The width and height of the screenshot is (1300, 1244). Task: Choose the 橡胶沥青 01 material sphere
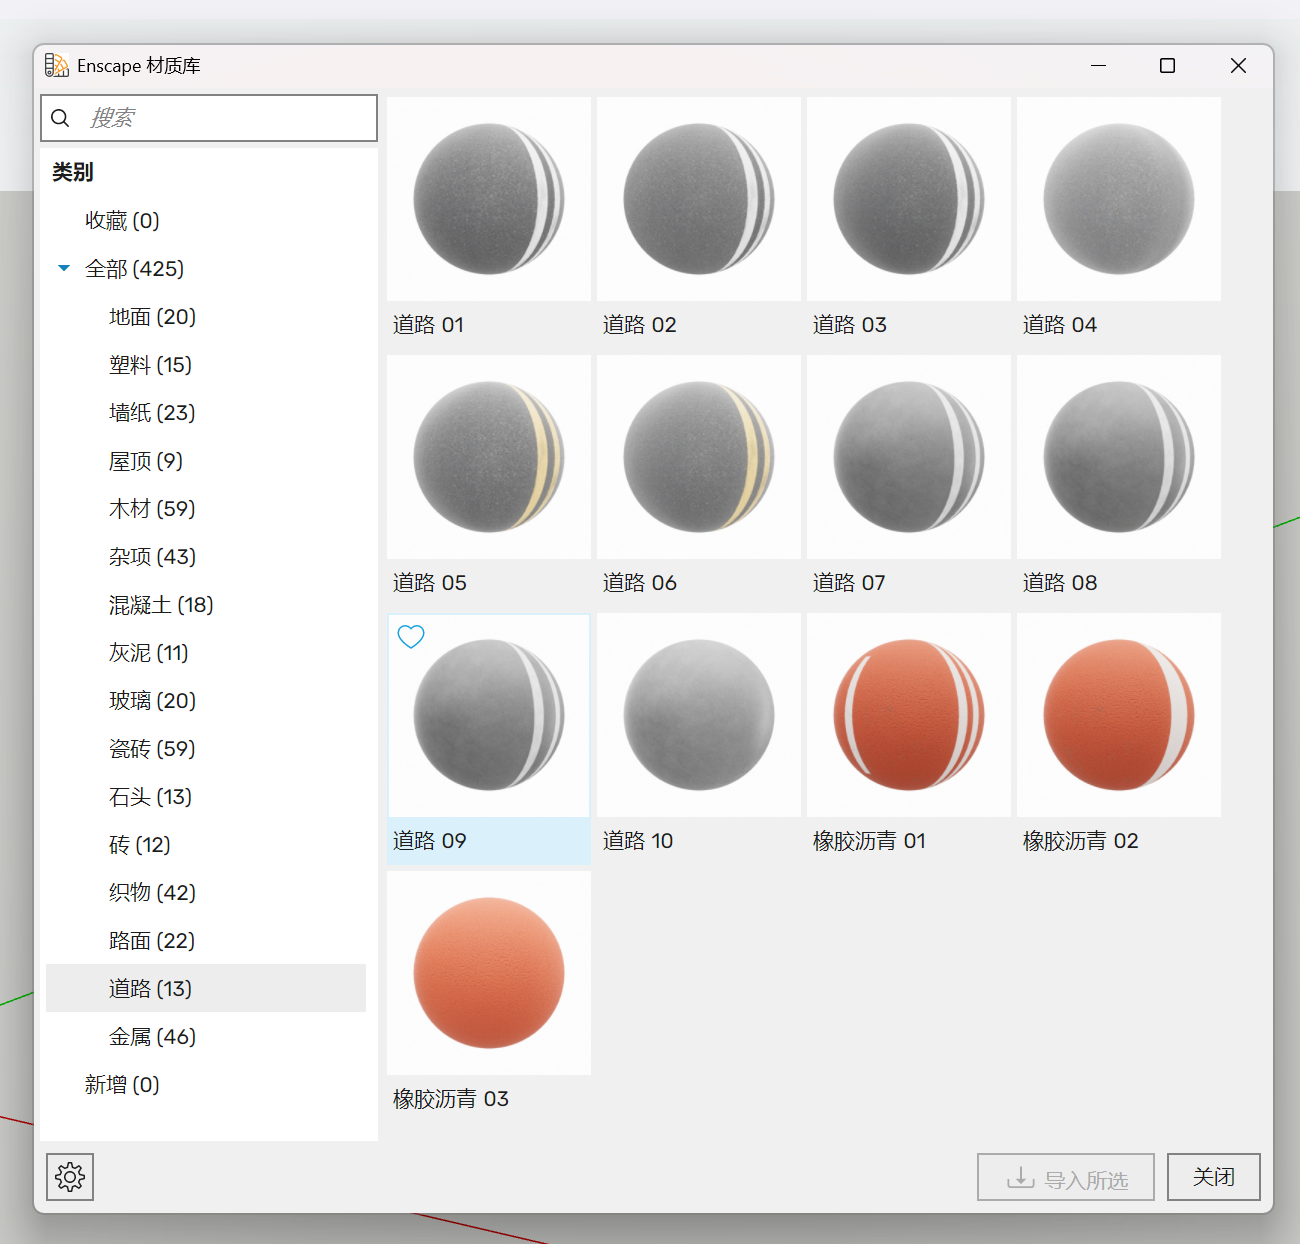pos(909,715)
